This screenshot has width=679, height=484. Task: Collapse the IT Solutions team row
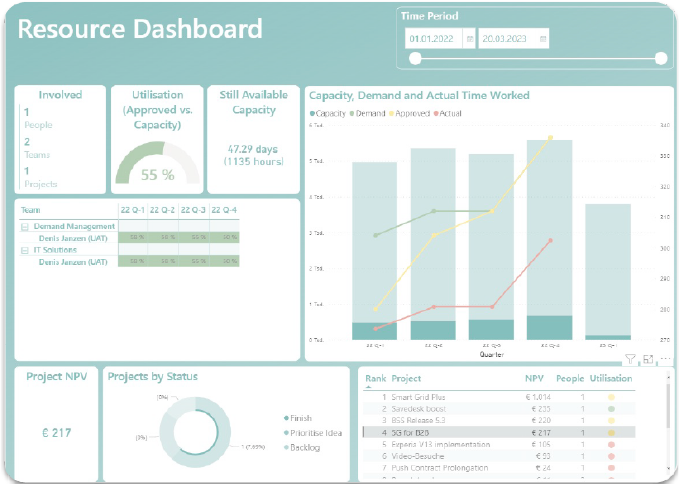point(24,250)
